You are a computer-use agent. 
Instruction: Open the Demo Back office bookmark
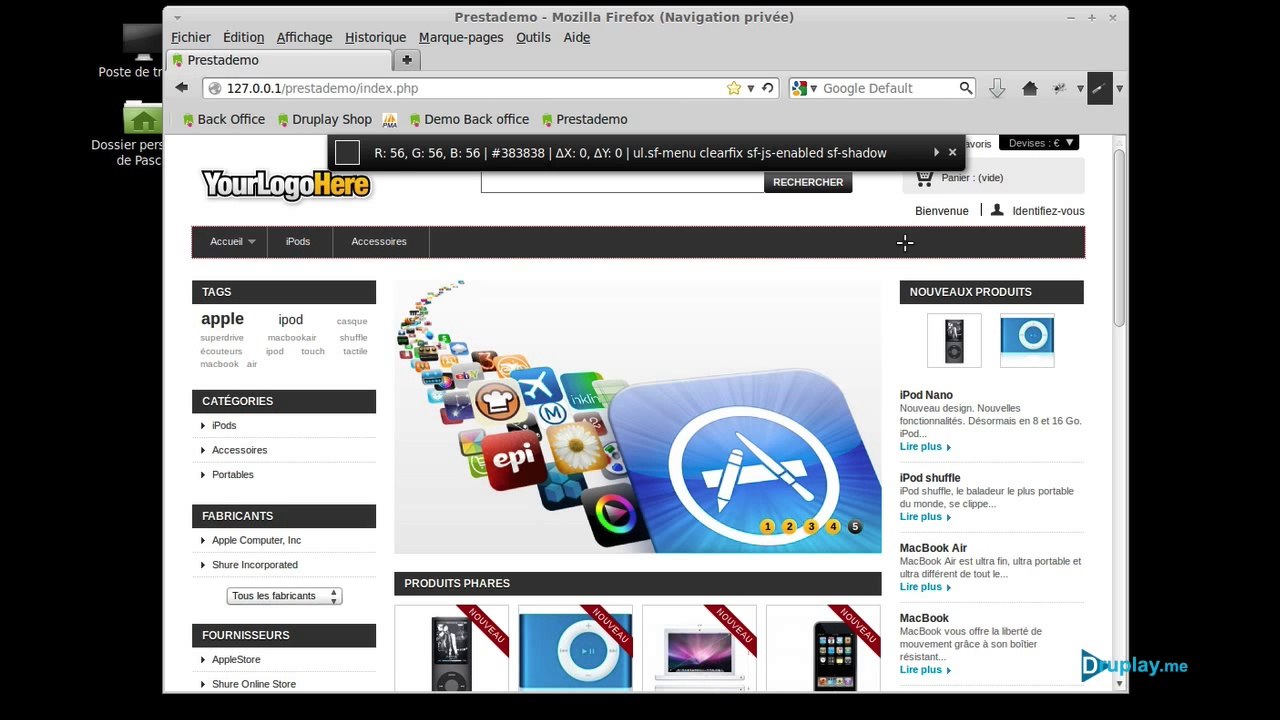click(x=468, y=120)
